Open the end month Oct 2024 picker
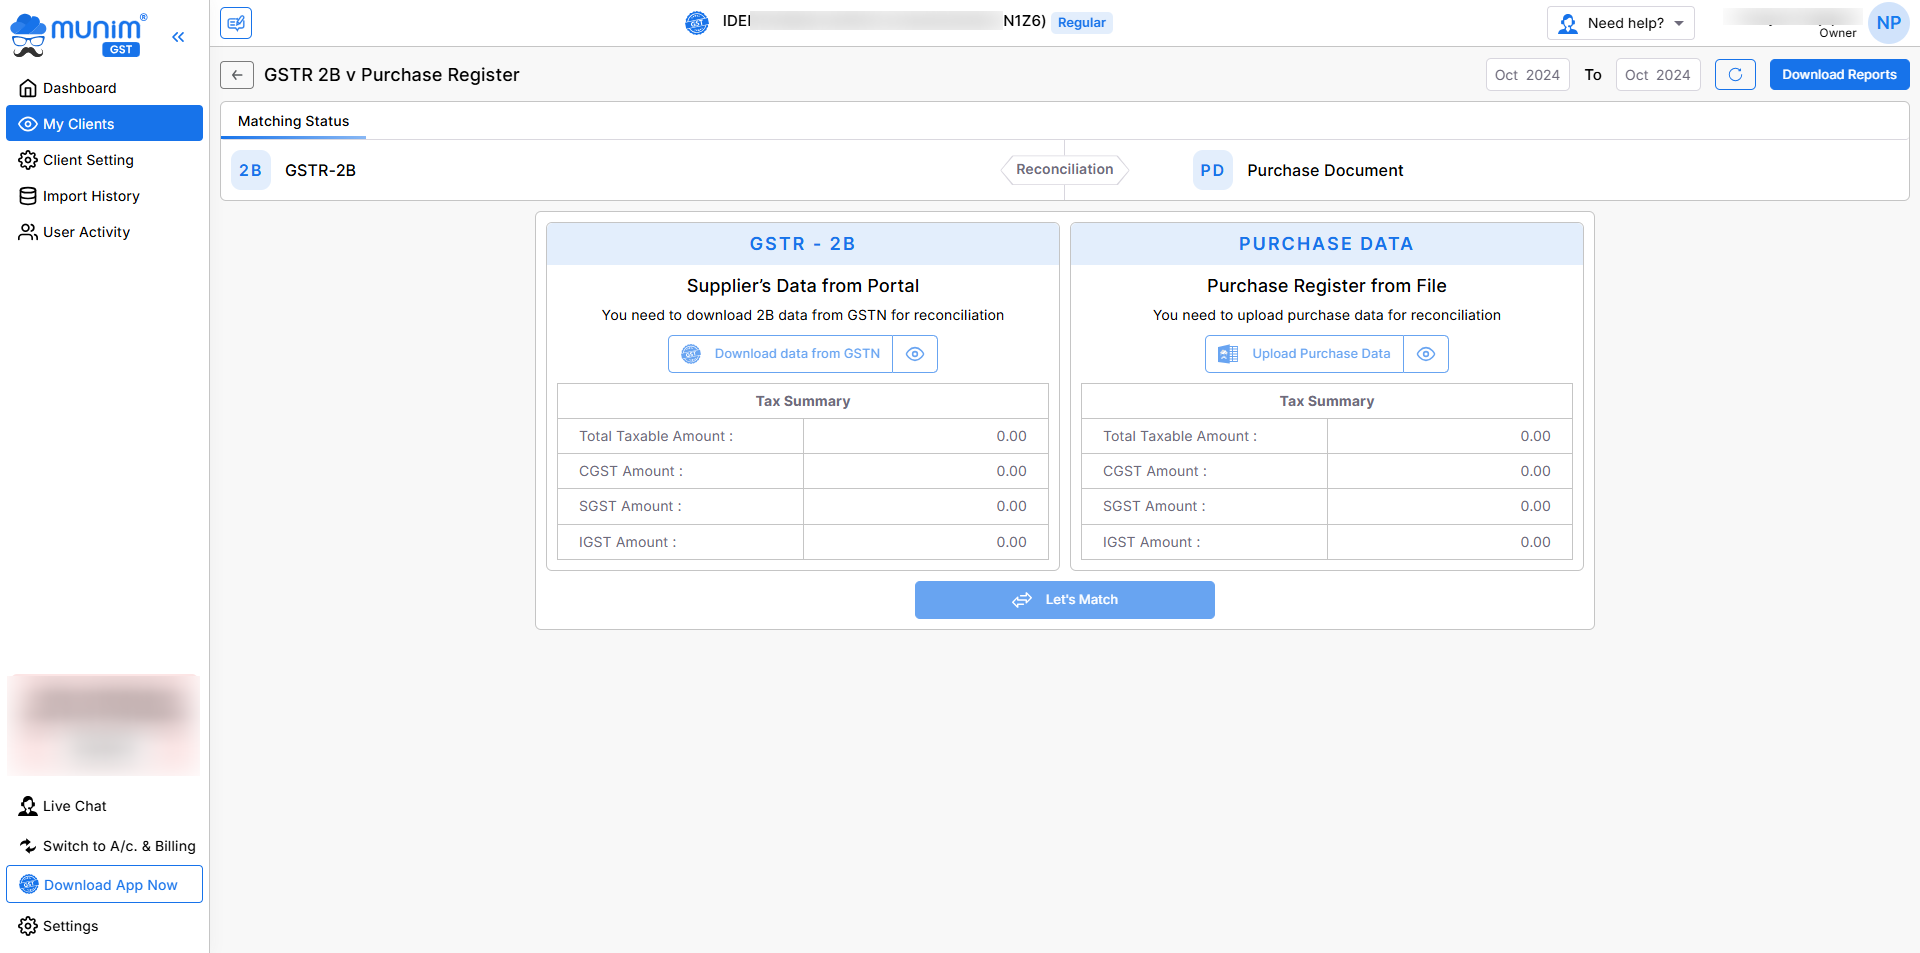 1657,75
